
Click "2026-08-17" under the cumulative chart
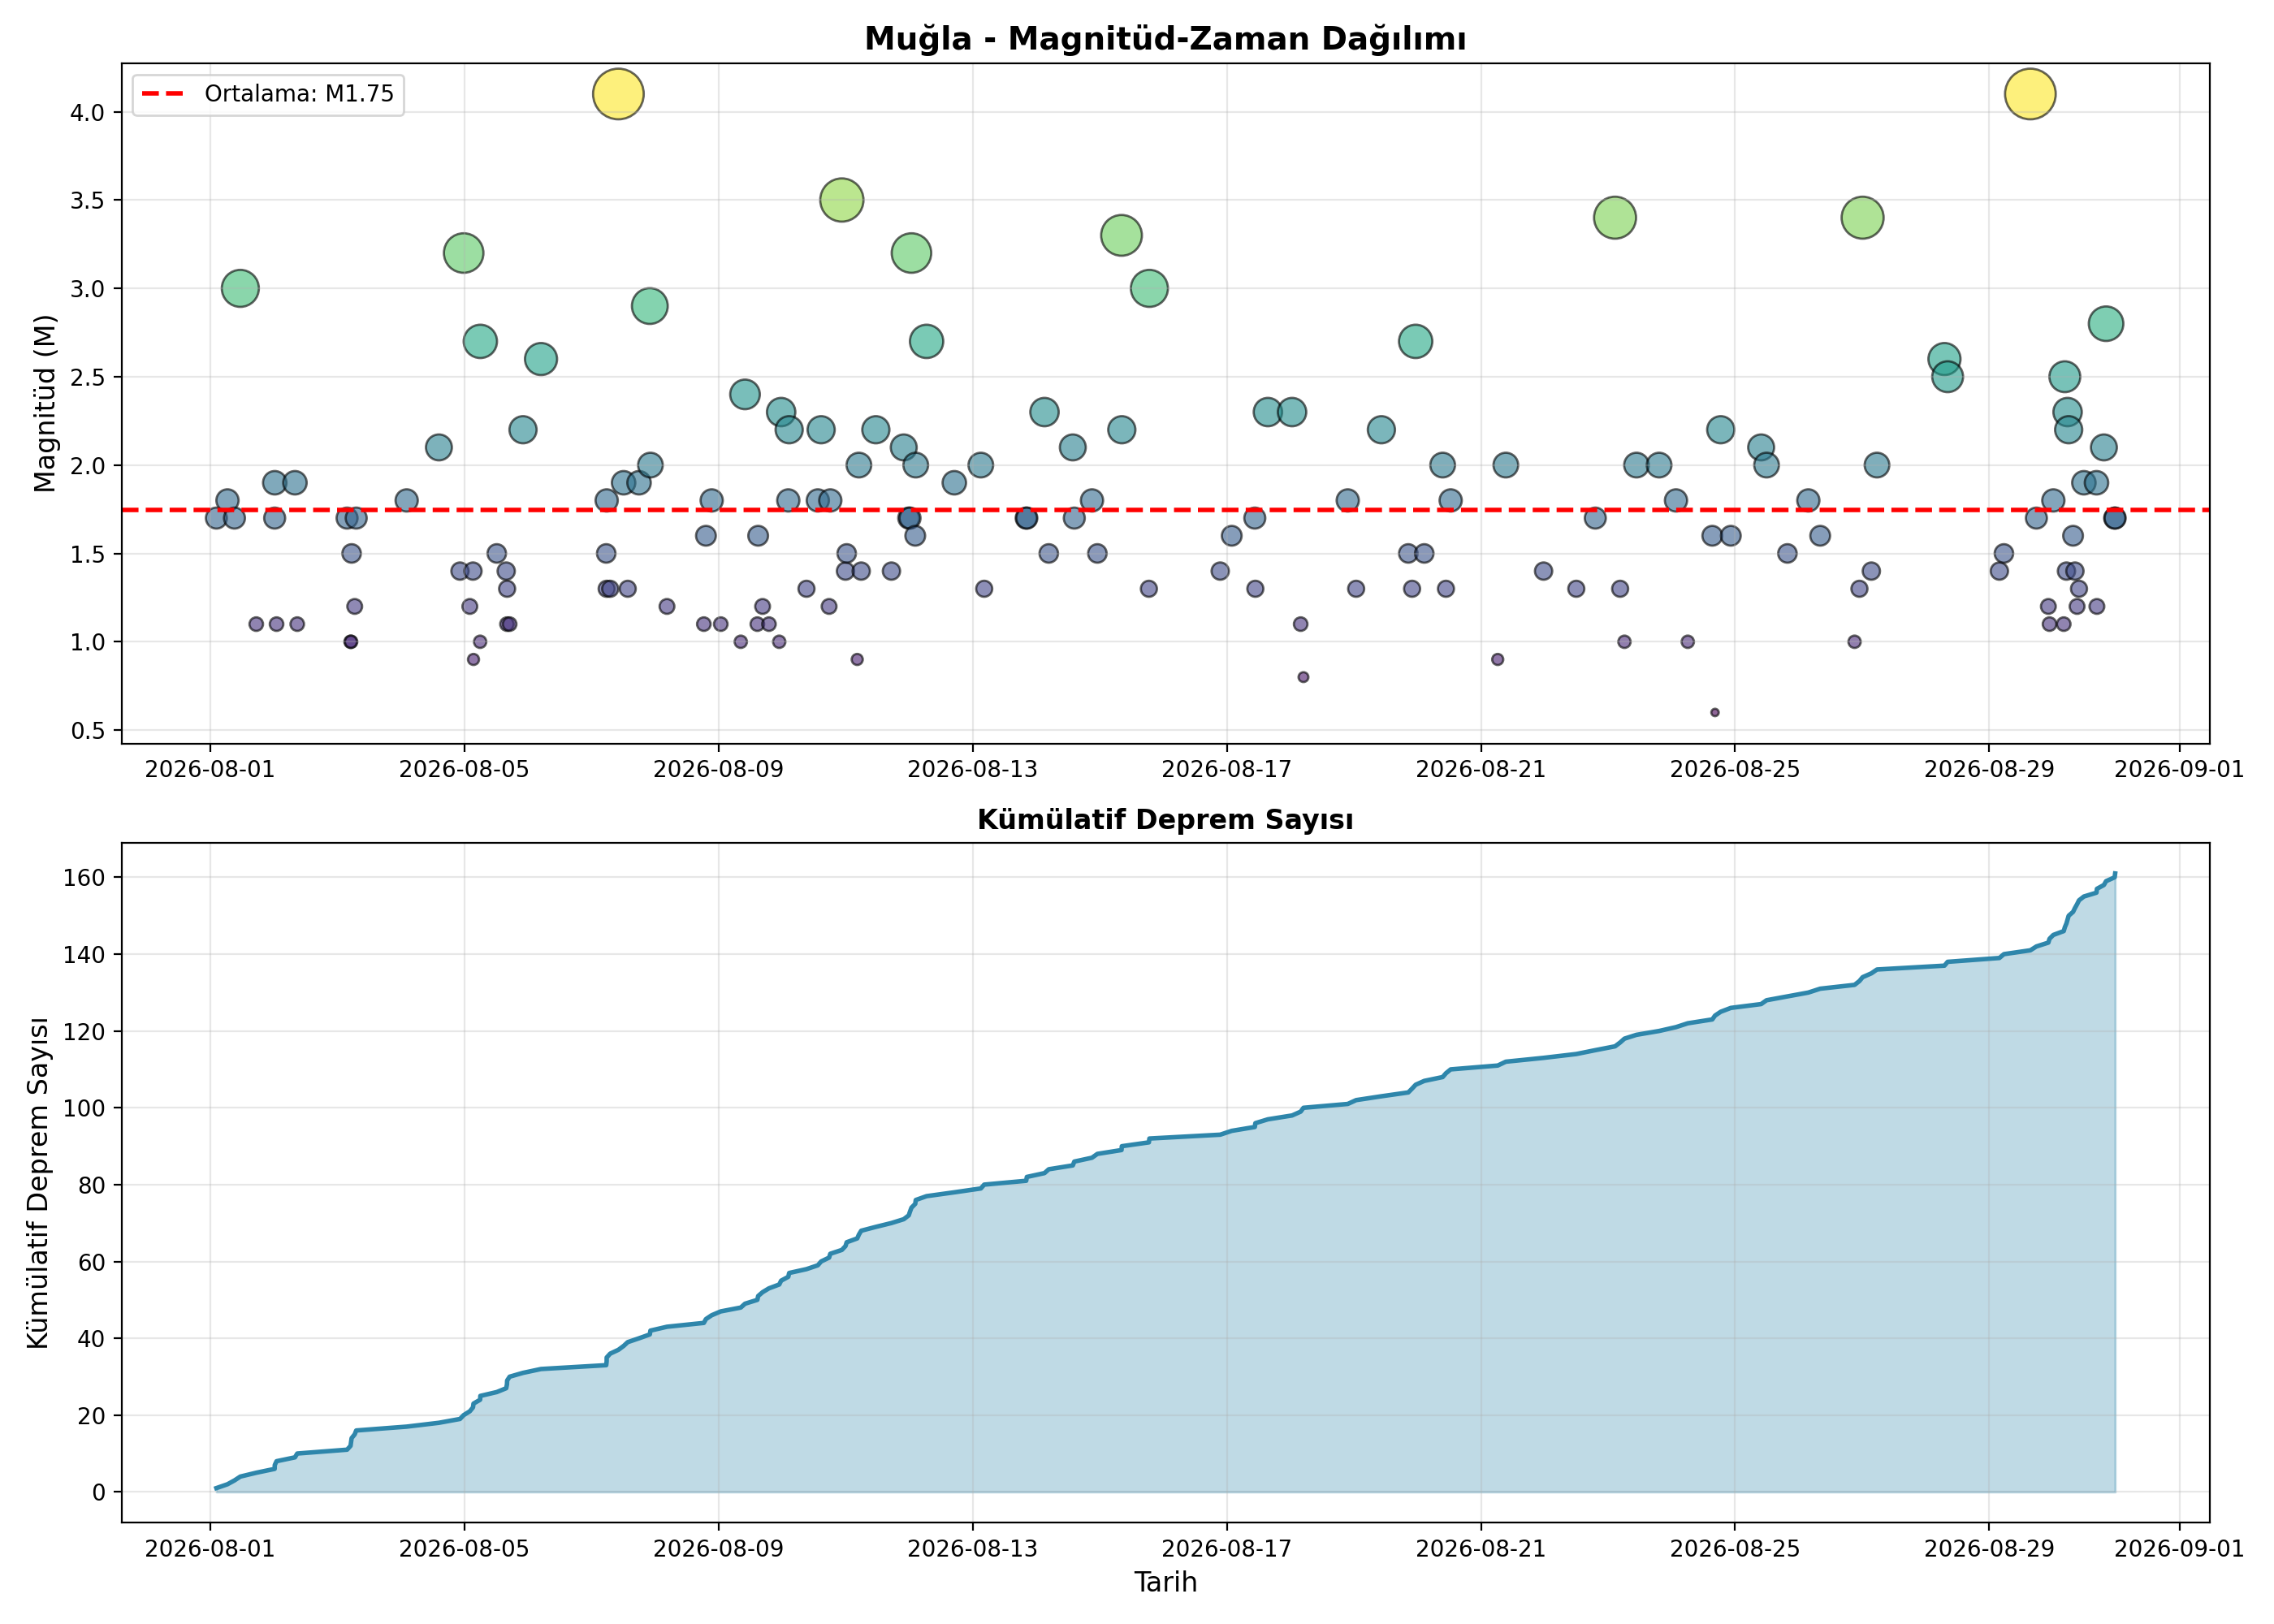(x=1226, y=1549)
